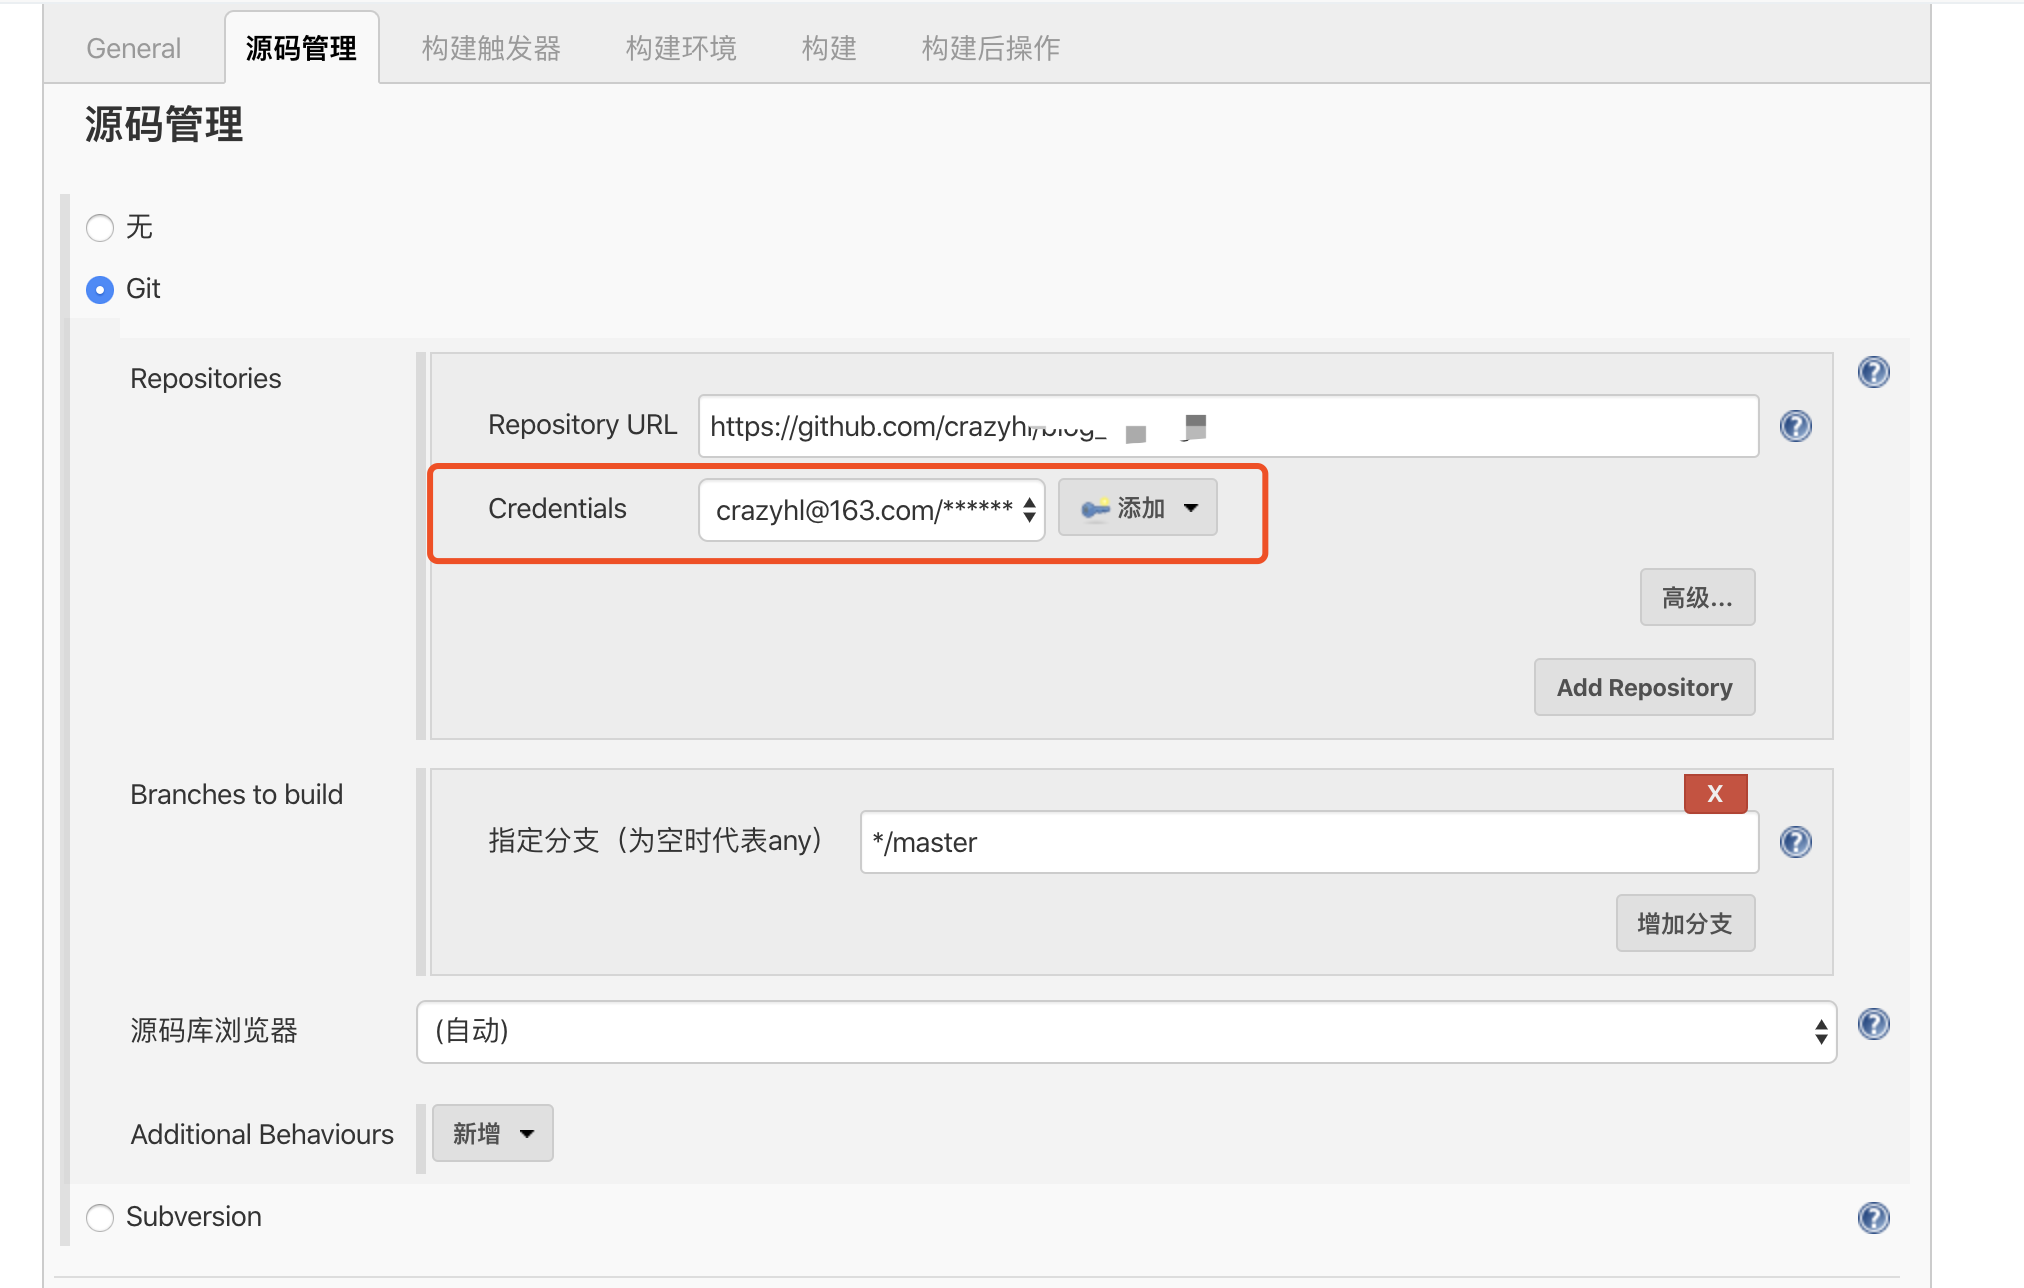Choose Subversion as source control
The height and width of the screenshot is (1288, 2024).
coord(100,1217)
